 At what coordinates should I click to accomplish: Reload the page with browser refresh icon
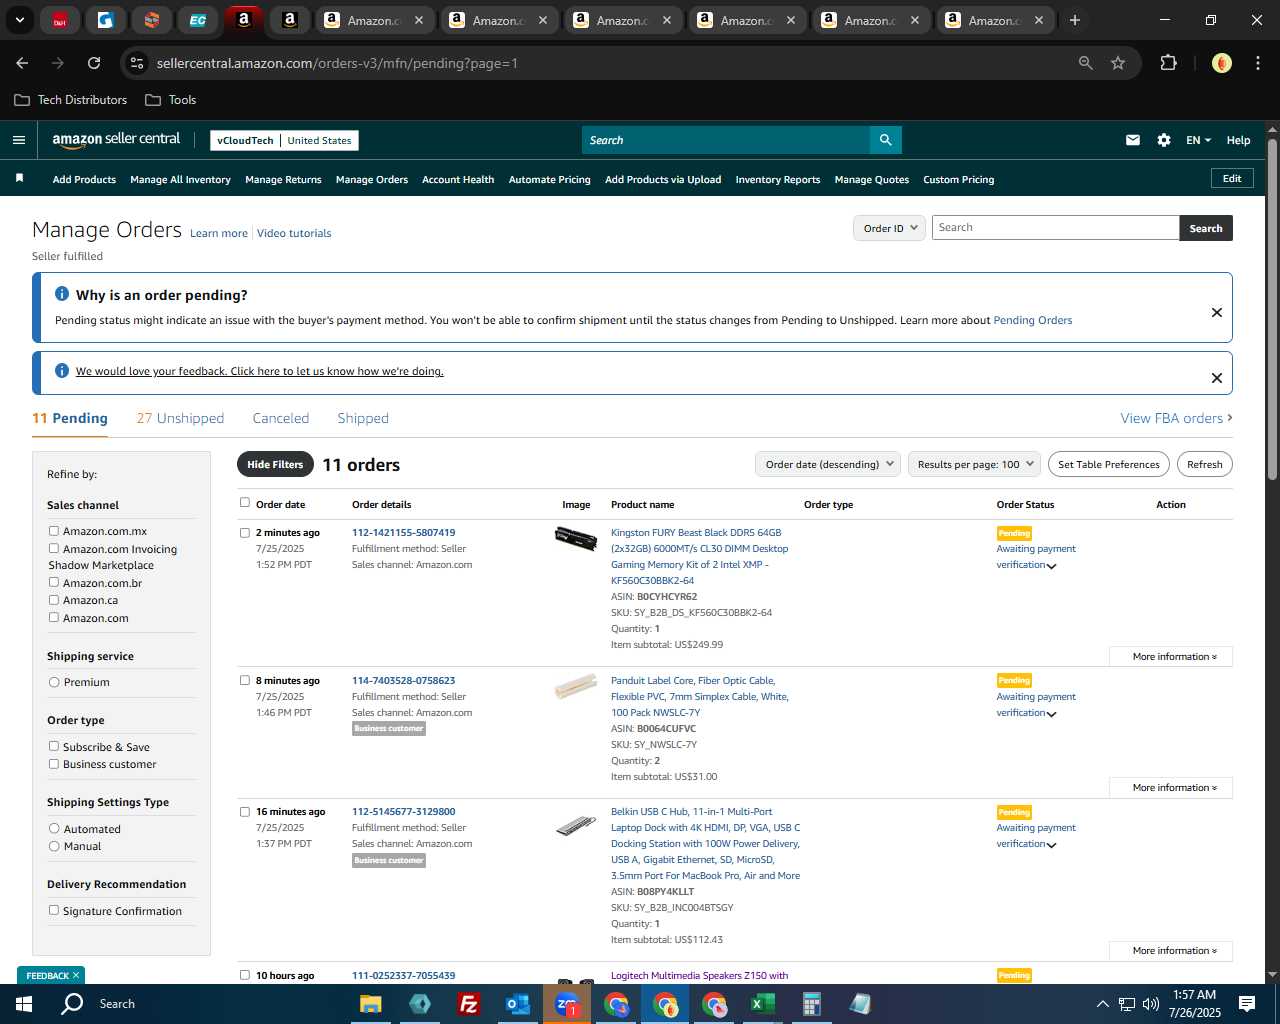coord(94,63)
